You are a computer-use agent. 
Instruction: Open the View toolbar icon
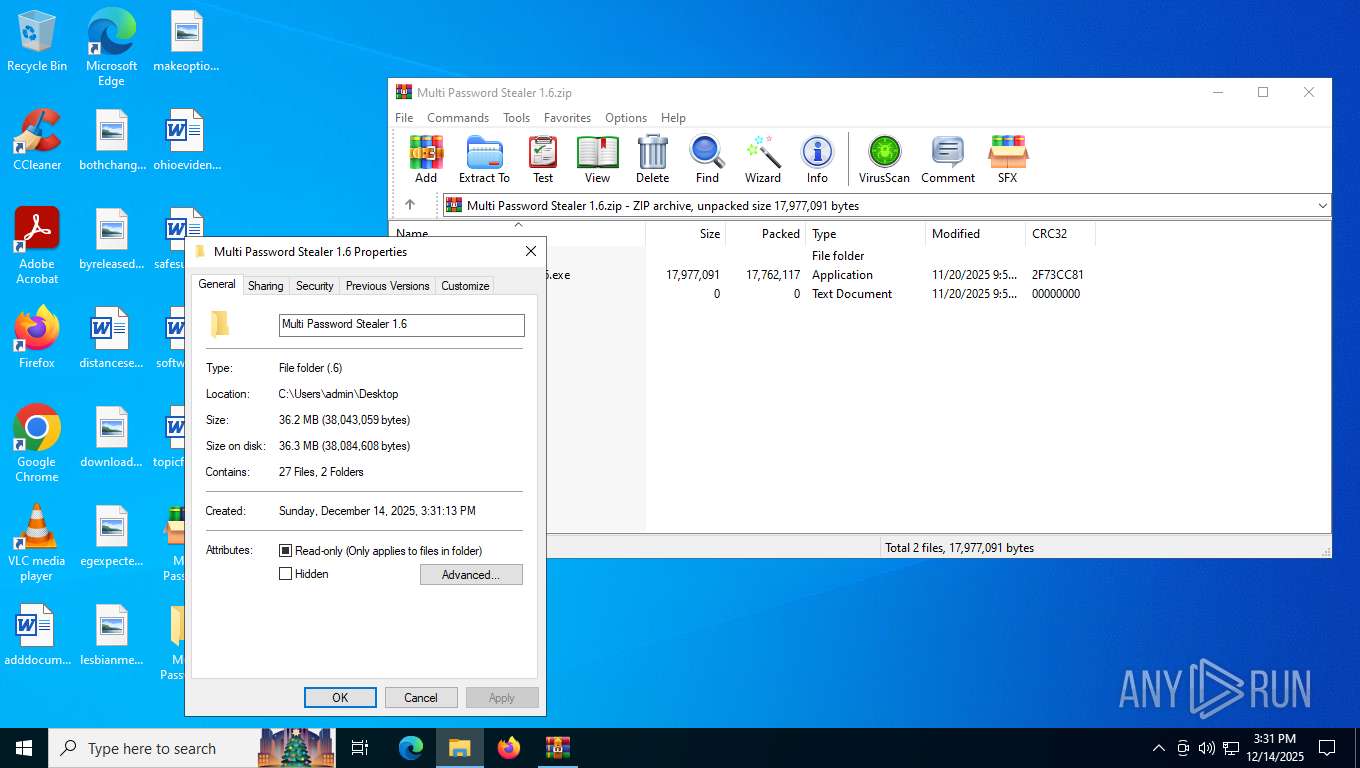[x=597, y=160]
